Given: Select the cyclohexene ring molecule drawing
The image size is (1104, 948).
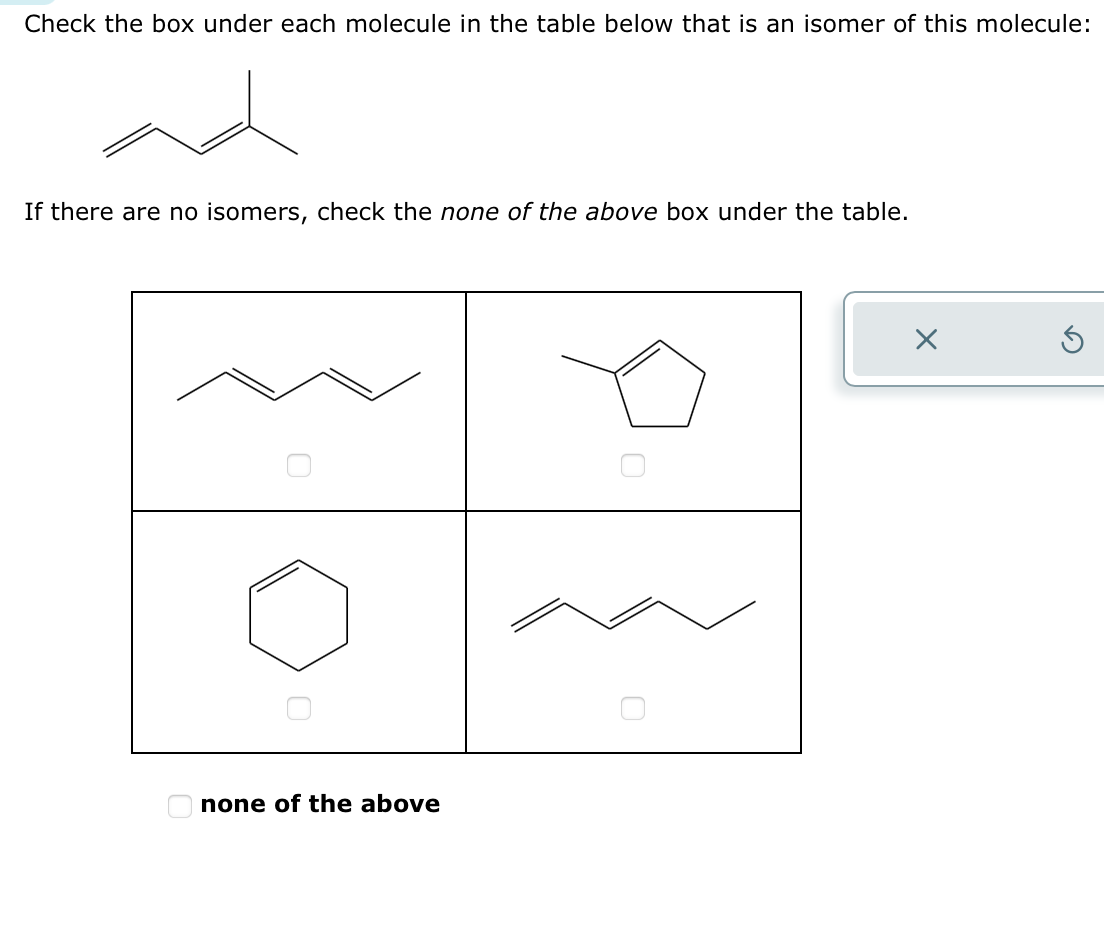Looking at the screenshot, I should click(x=299, y=613).
